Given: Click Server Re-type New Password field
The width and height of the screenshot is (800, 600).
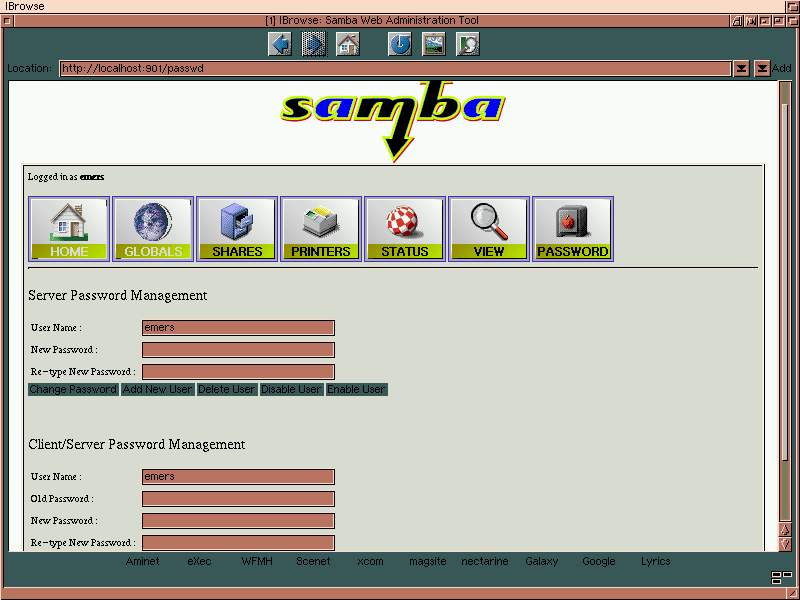Looking at the screenshot, I should coord(238,371).
